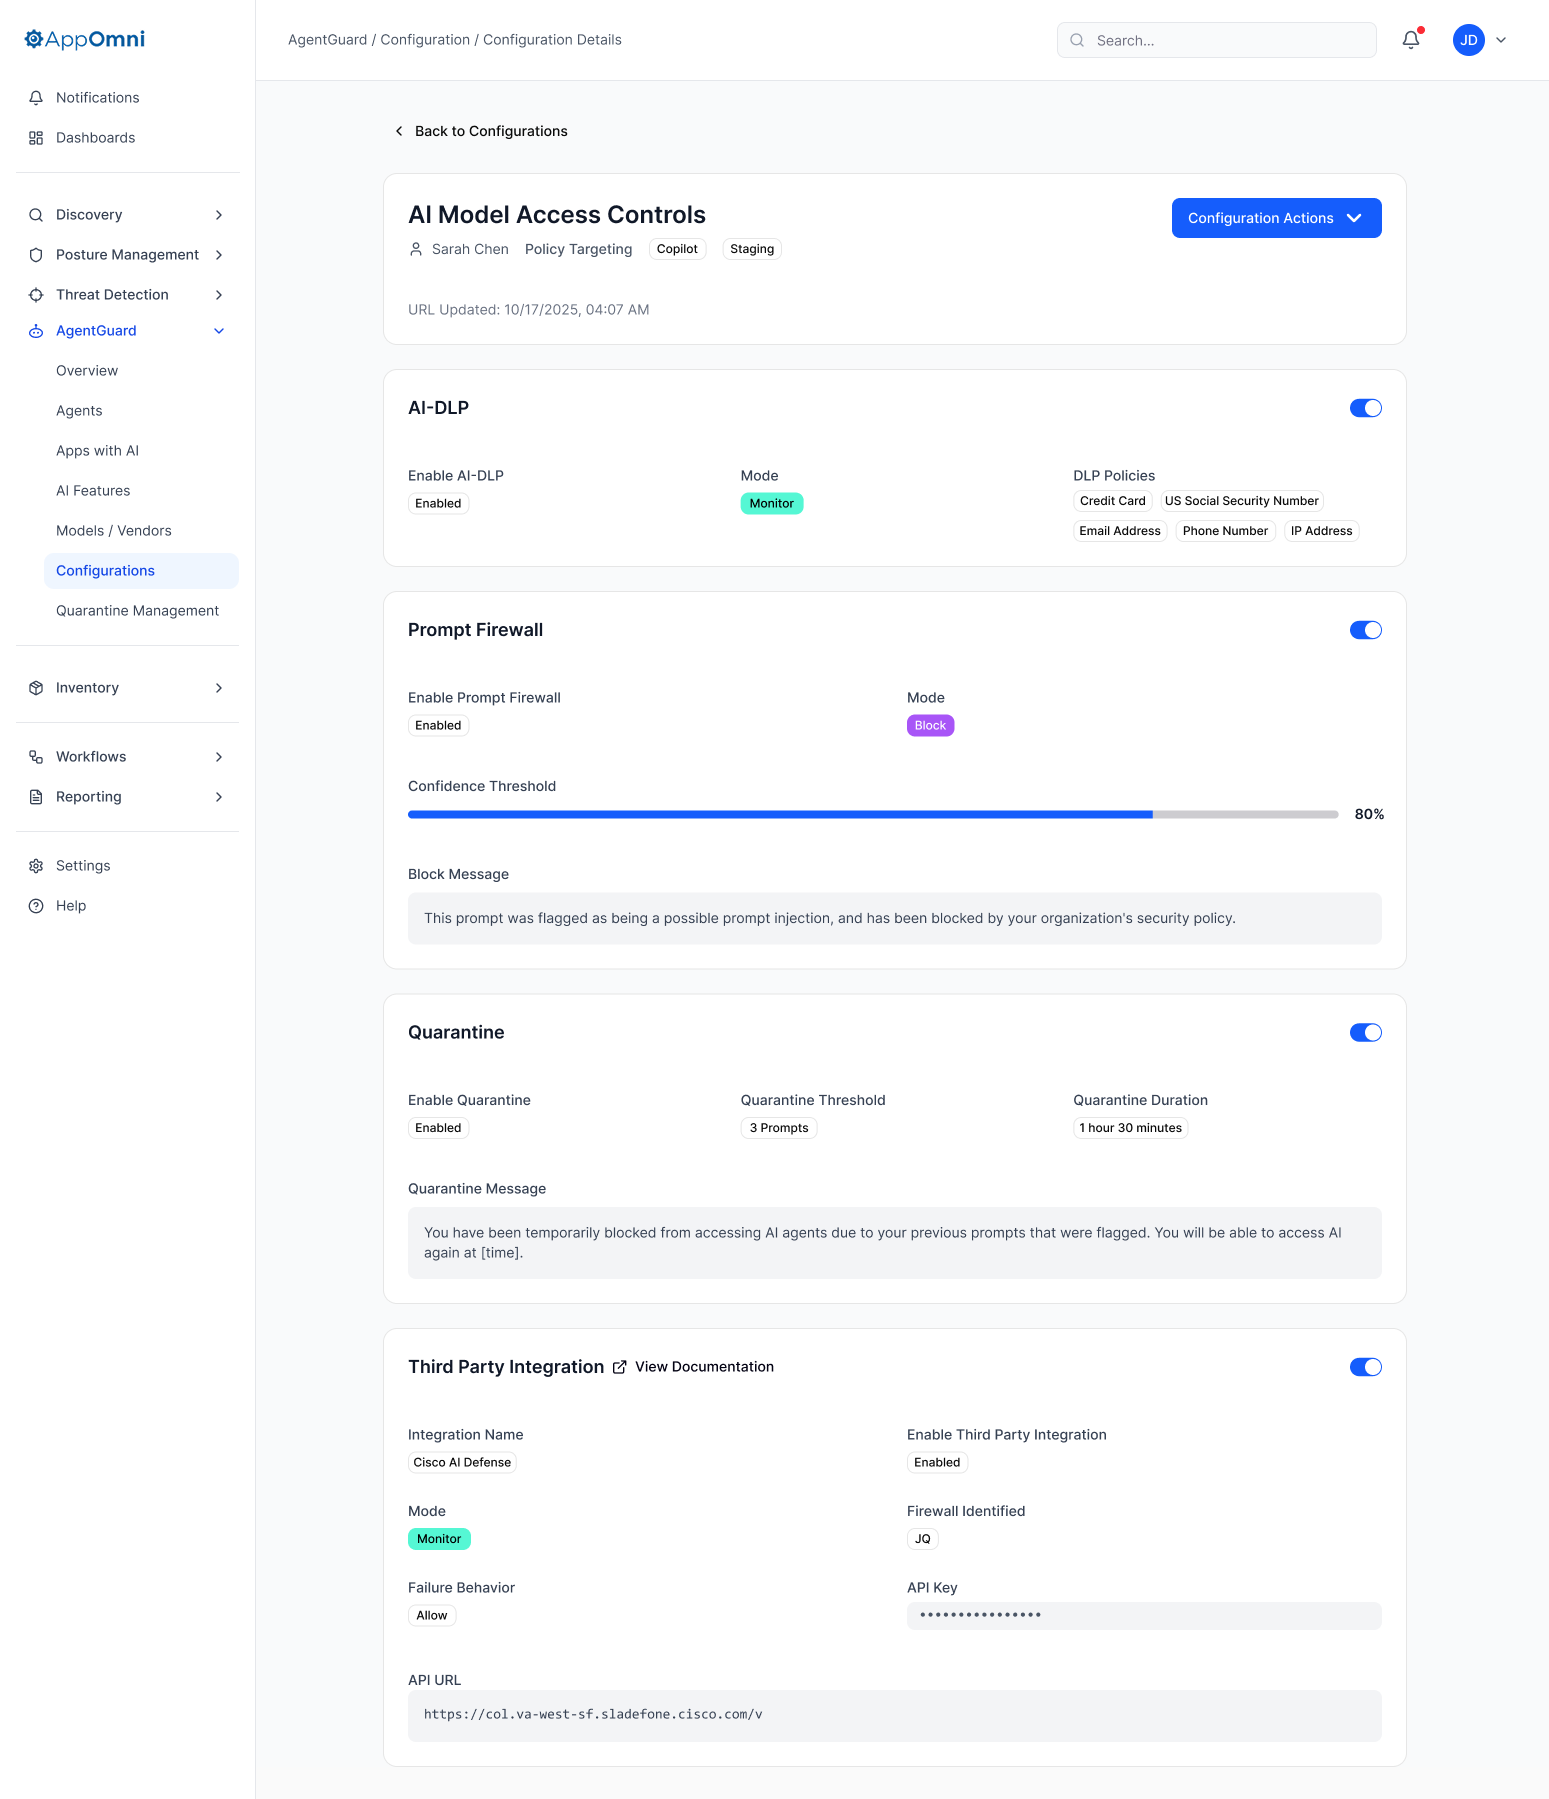Click the Reporting document icon
Screen dimensions: 1549x1799
tap(36, 796)
